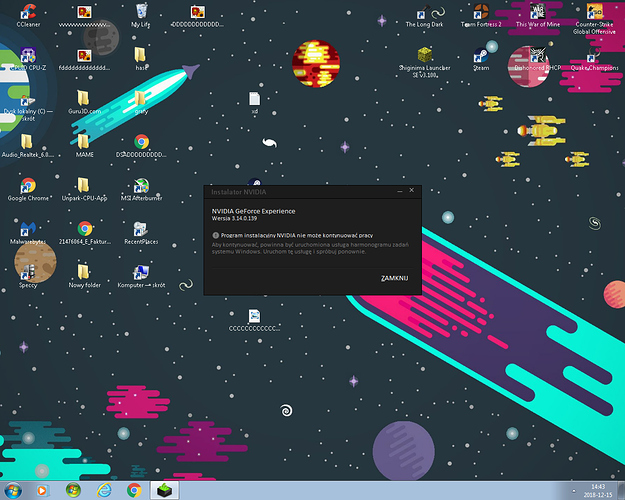Click Internet Explorer in the taskbar
Image resolution: width=625 pixels, height=500 pixels.
pos(103,490)
